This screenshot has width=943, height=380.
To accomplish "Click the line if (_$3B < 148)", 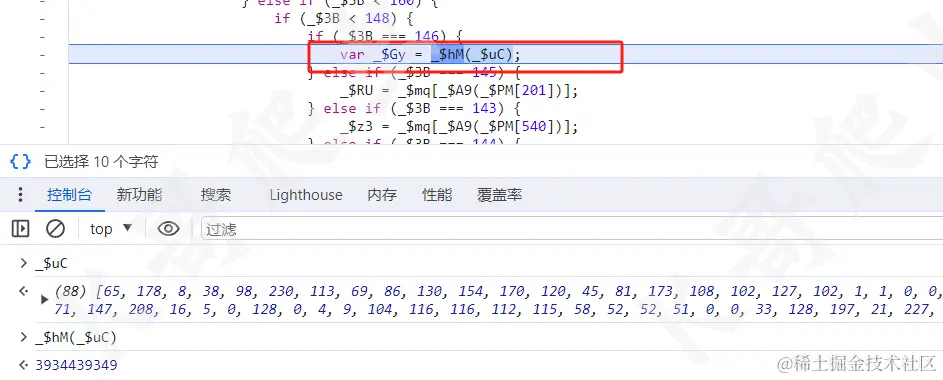I will pyautogui.click(x=343, y=19).
